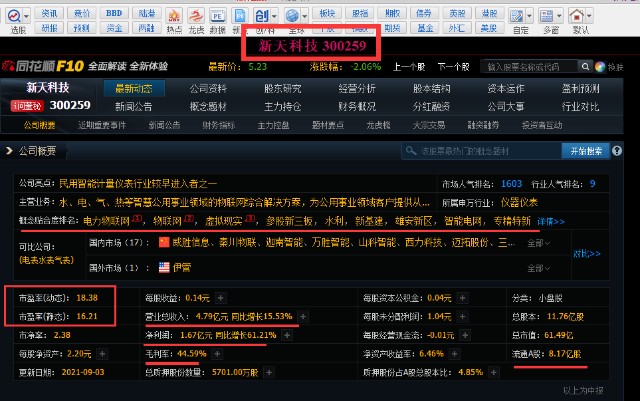Click the colorful 换肤 skin icon

click(x=600, y=67)
